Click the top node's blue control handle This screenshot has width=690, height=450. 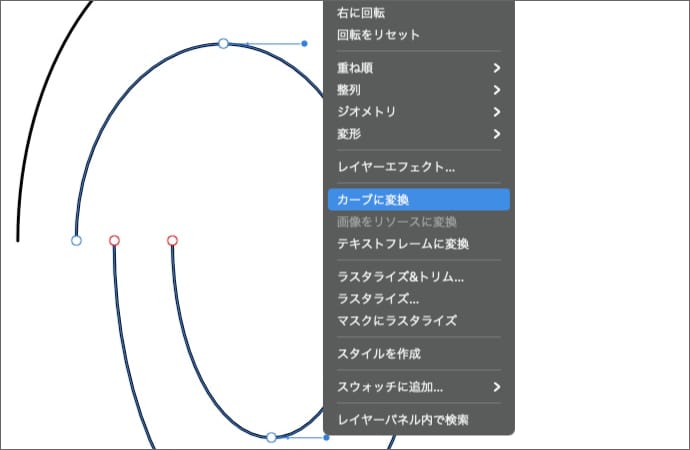pyautogui.click(x=304, y=44)
